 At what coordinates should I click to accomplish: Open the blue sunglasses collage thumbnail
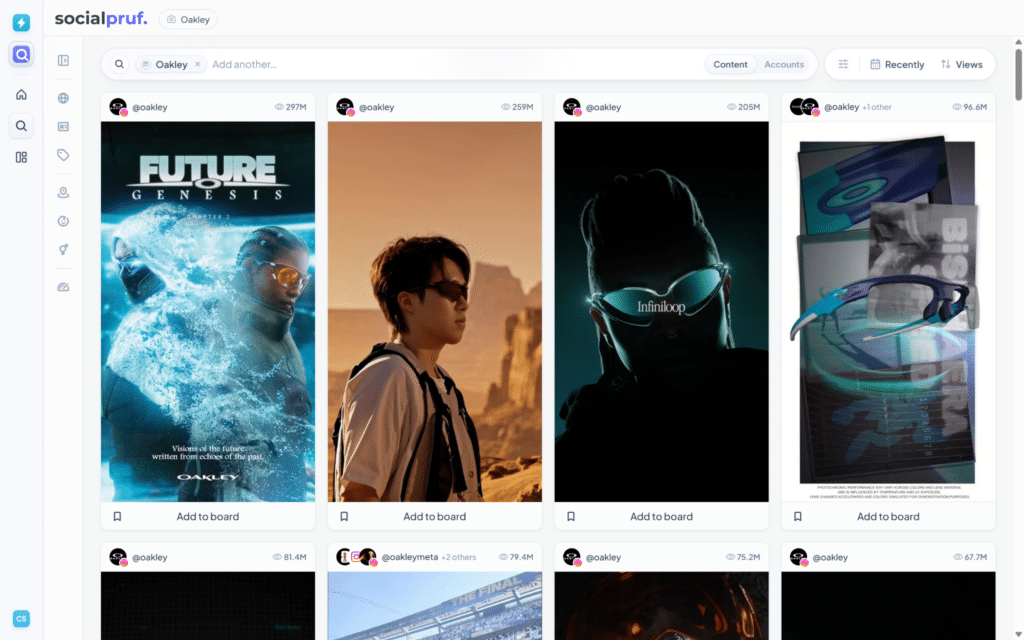coord(888,312)
